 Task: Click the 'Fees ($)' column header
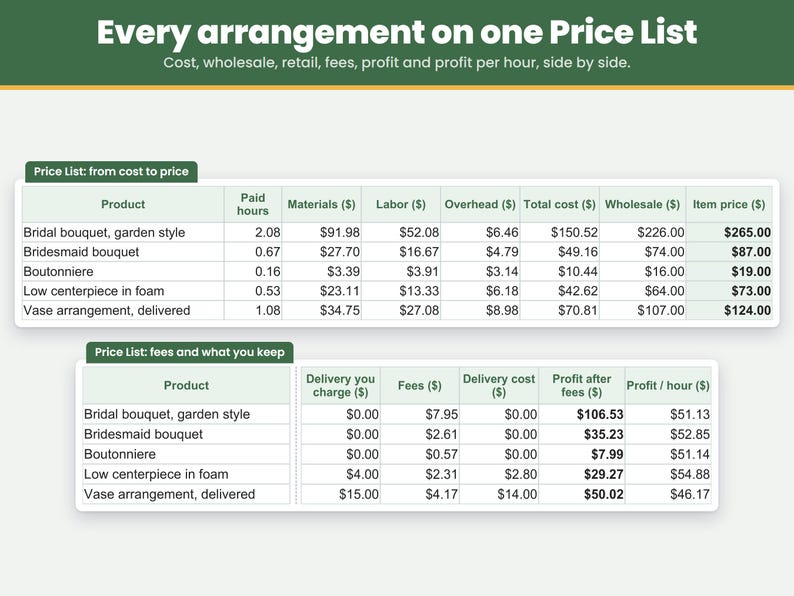pyautogui.click(x=420, y=385)
